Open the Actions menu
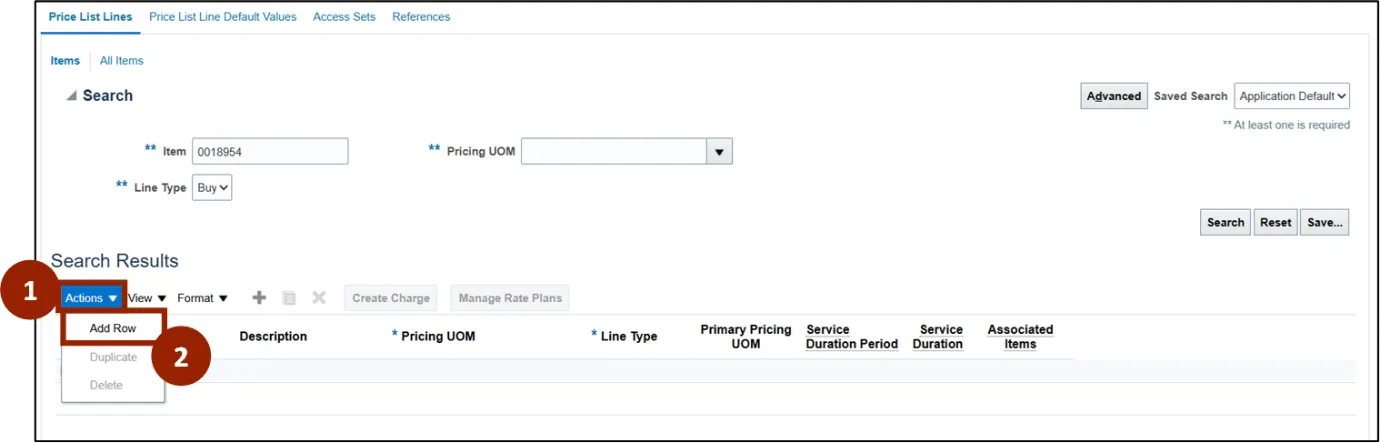This screenshot has width=1380, height=443. coord(92,298)
